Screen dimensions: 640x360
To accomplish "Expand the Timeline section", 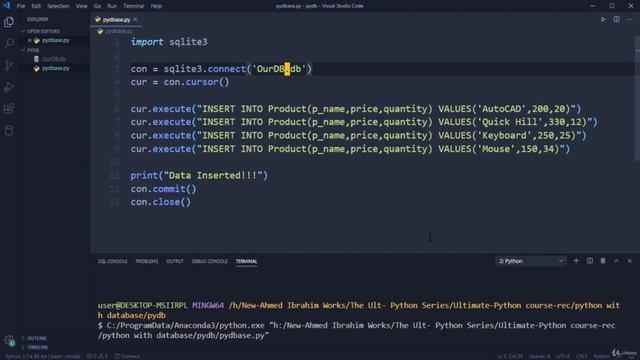I will click(x=35, y=347).
